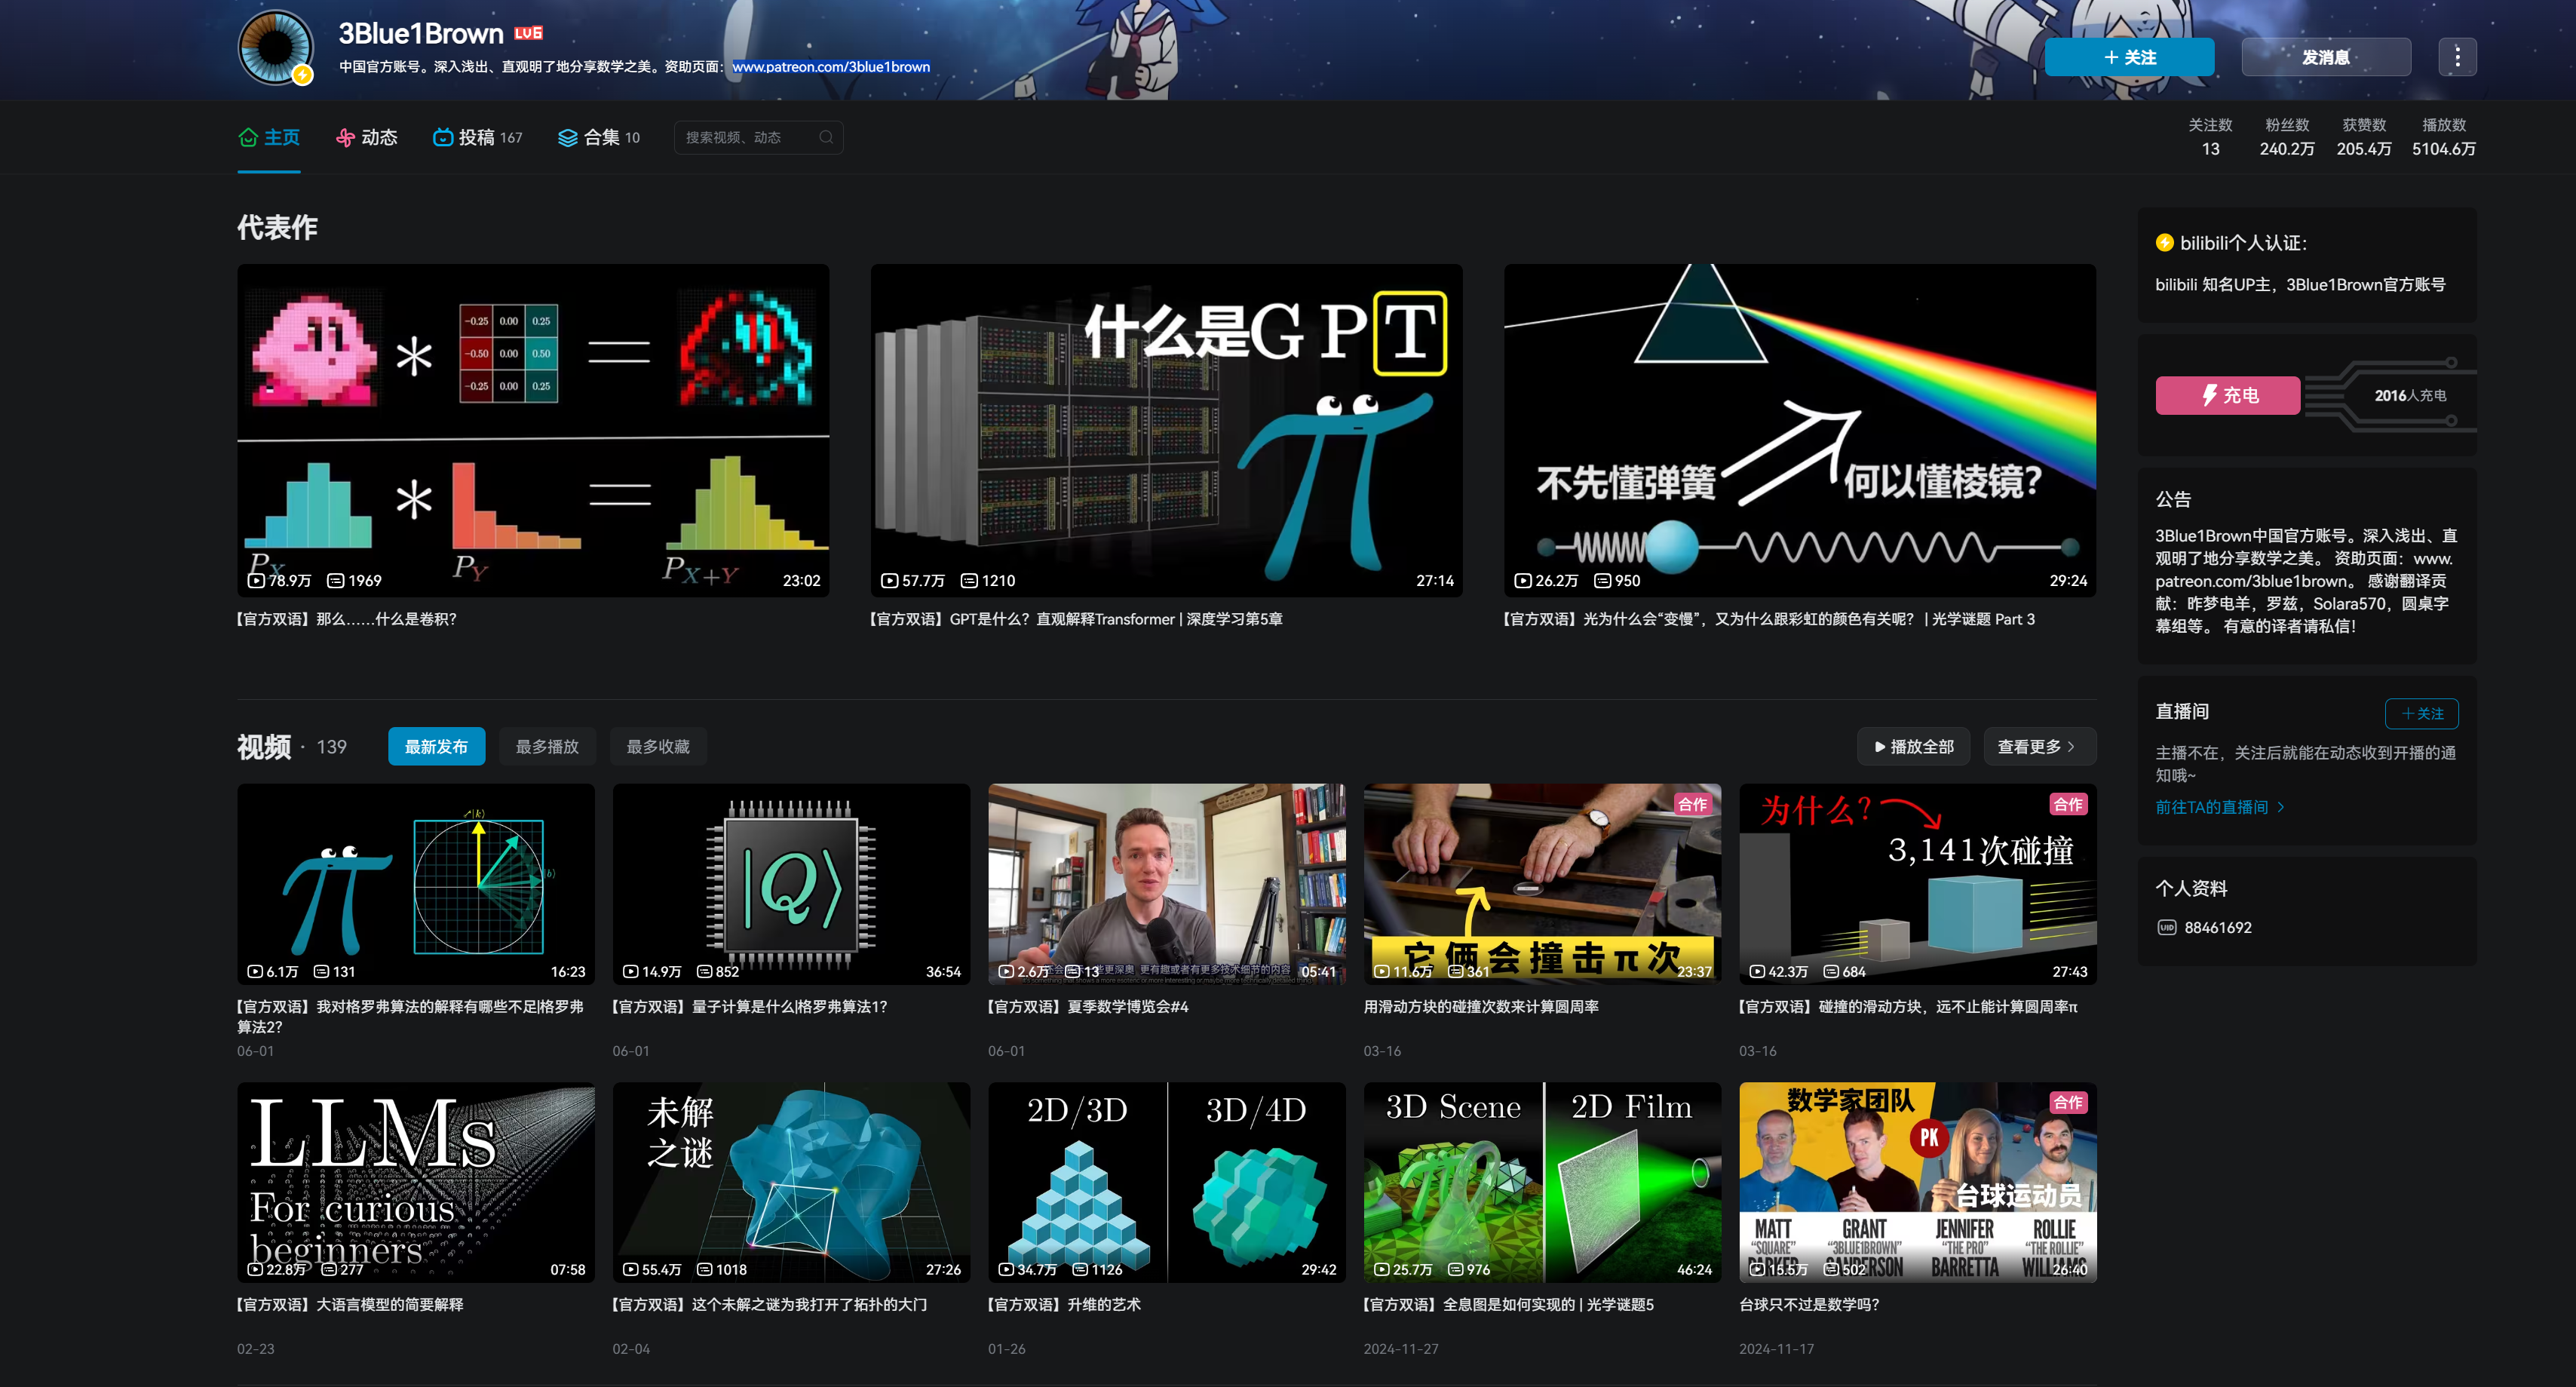Click the pink 充电 lightning button
Image resolution: width=2576 pixels, height=1387 pixels.
[2227, 395]
